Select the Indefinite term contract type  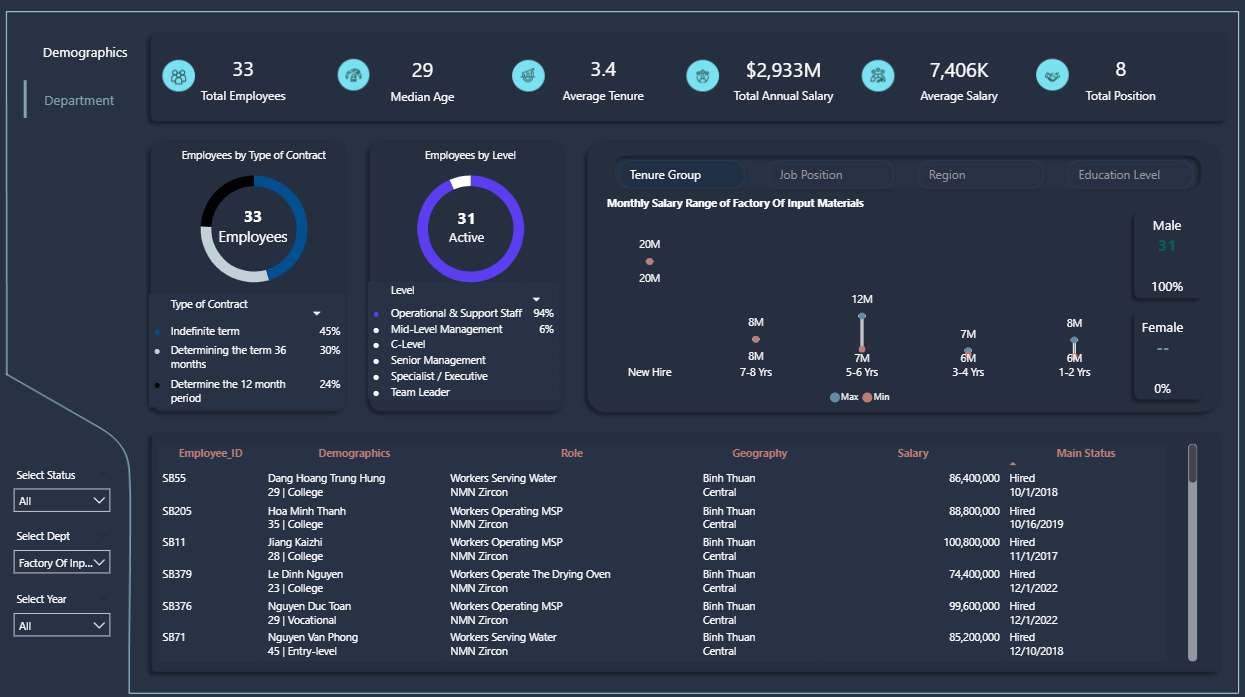[x=205, y=331]
